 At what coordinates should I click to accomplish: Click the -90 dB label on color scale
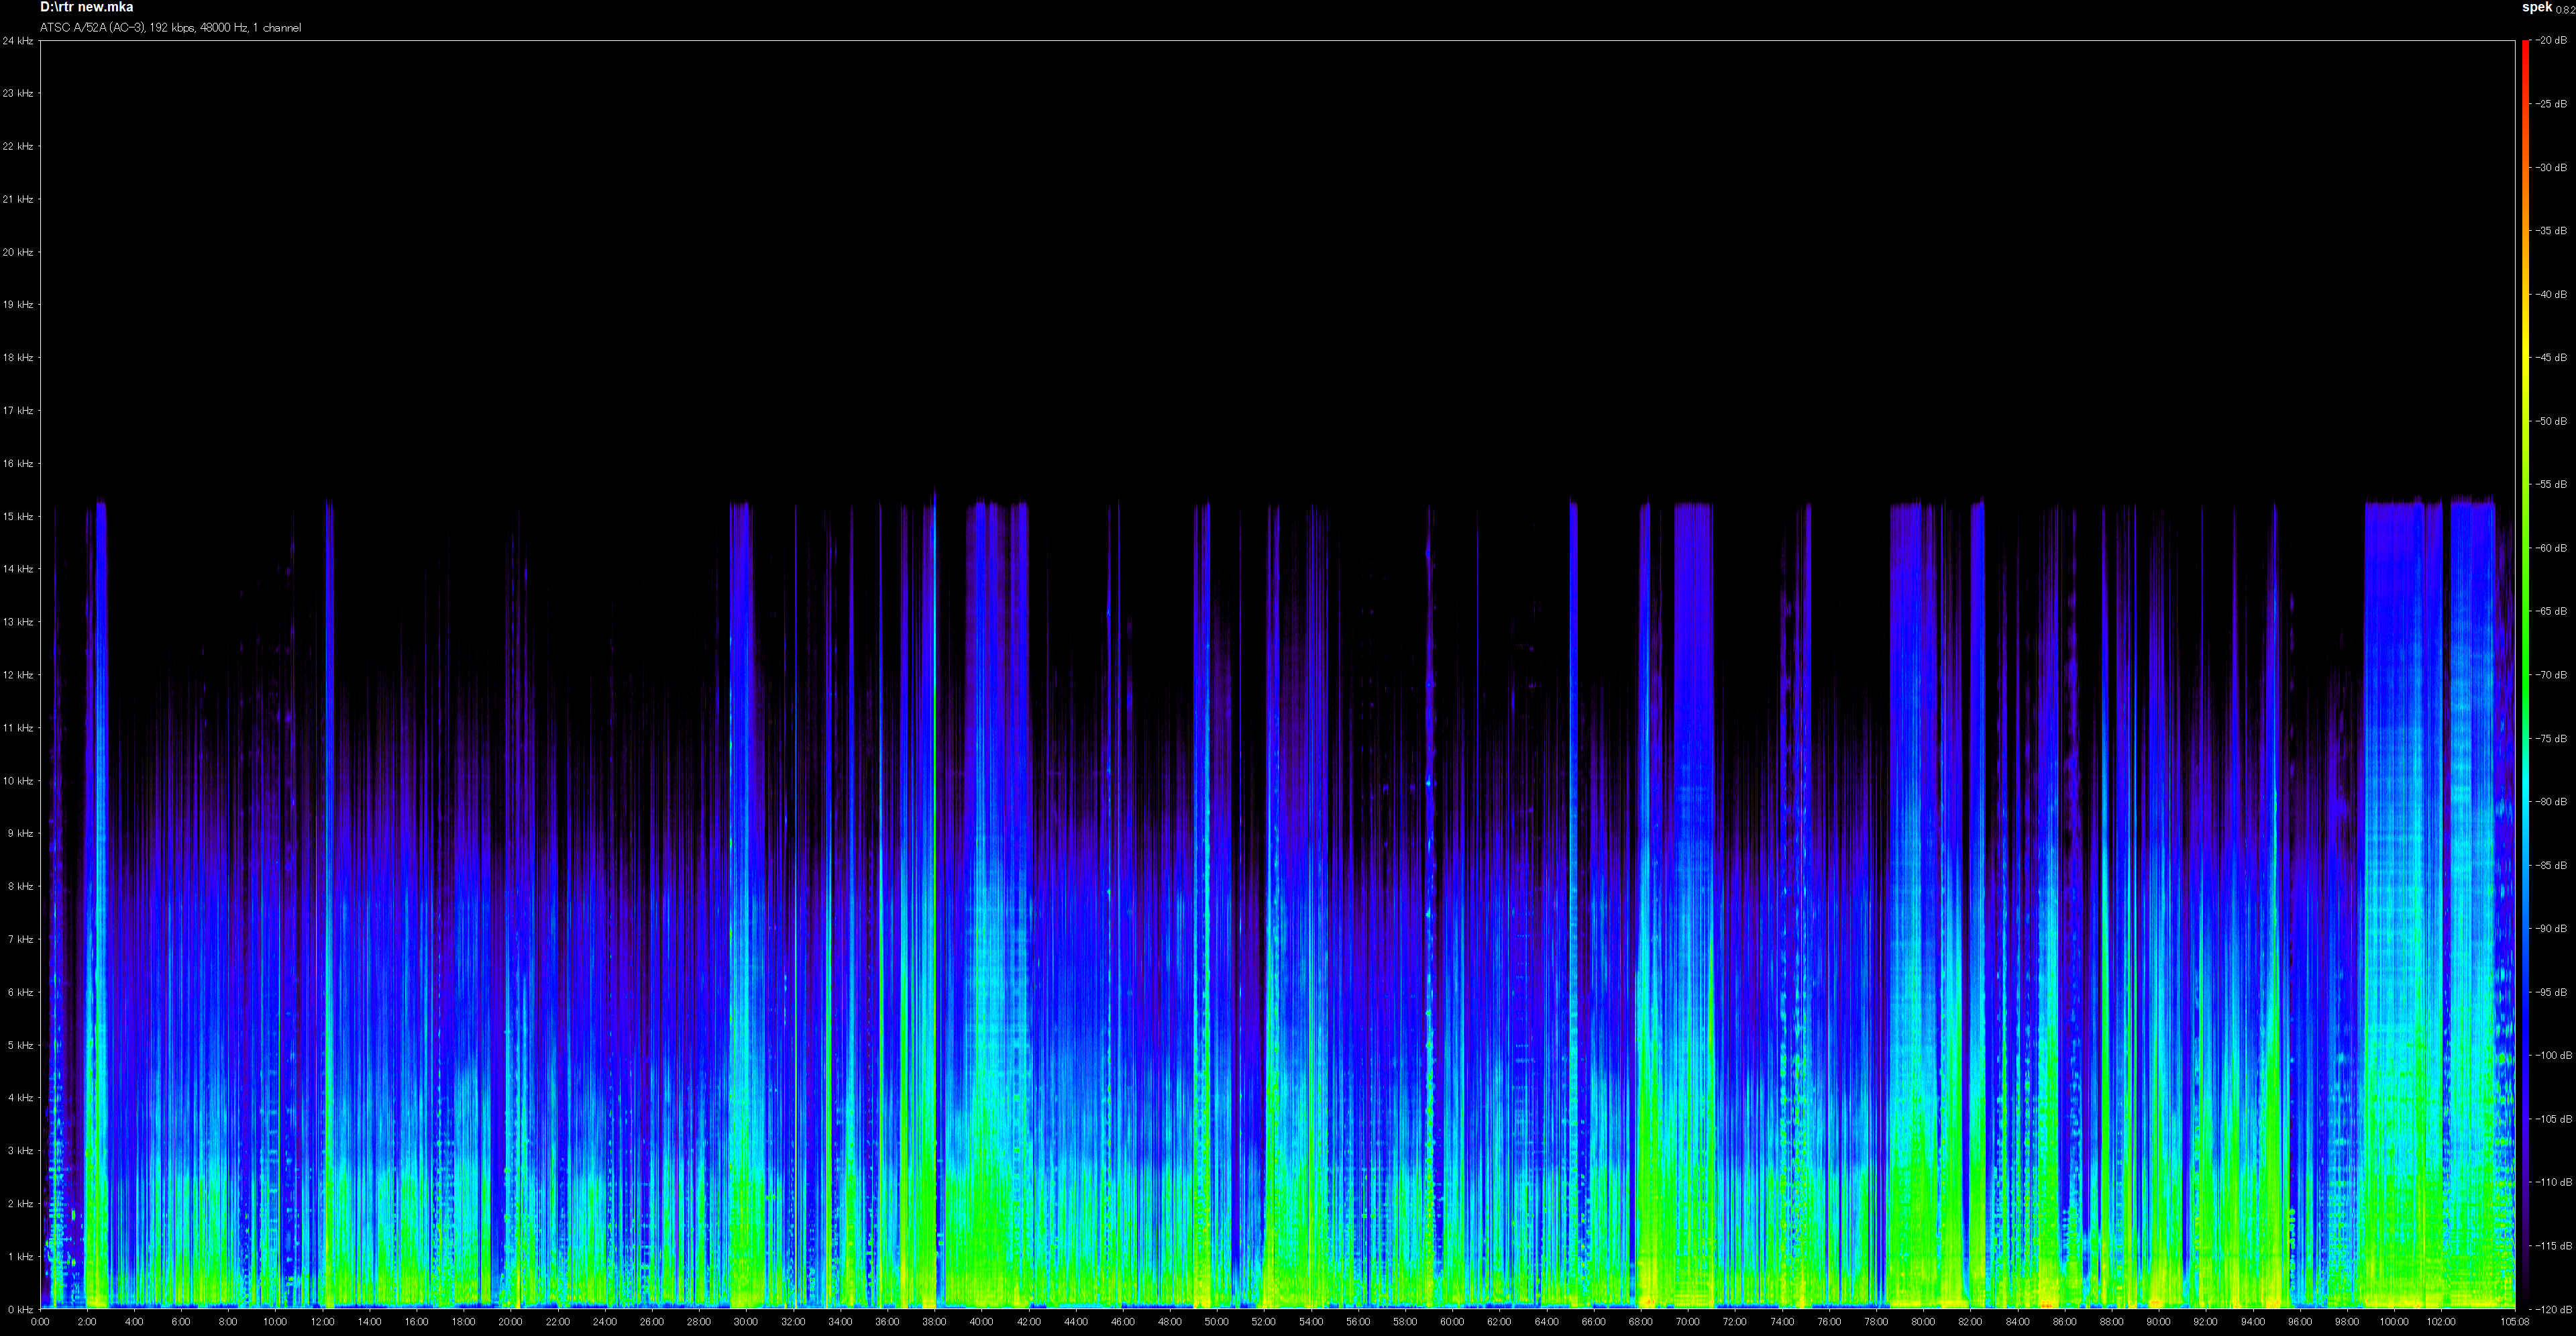tap(2552, 929)
